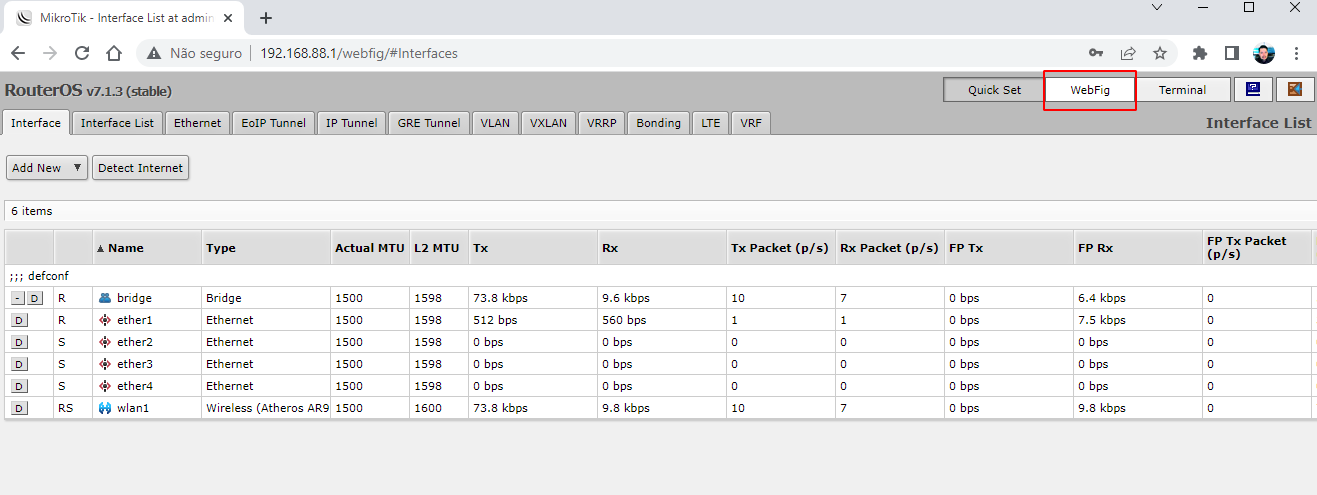This screenshot has height=495, width=1317.
Task: Go back with the browser arrow
Action: pyautogui.click(x=18, y=53)
